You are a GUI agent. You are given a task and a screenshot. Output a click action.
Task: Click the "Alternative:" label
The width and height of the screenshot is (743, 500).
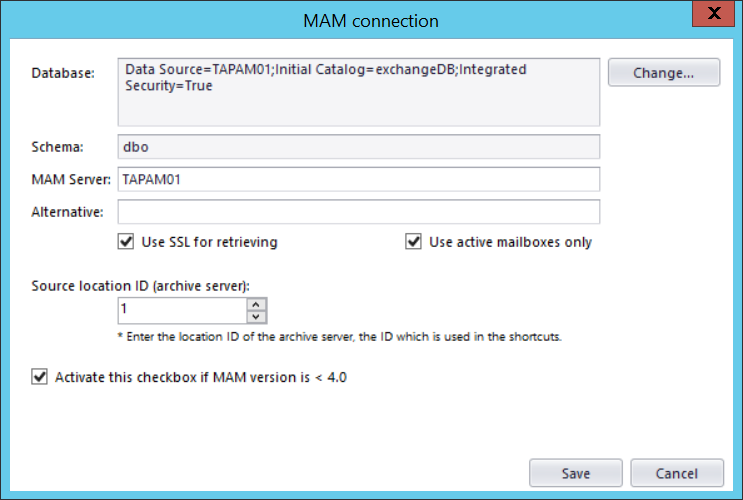(x=67, y=212)
